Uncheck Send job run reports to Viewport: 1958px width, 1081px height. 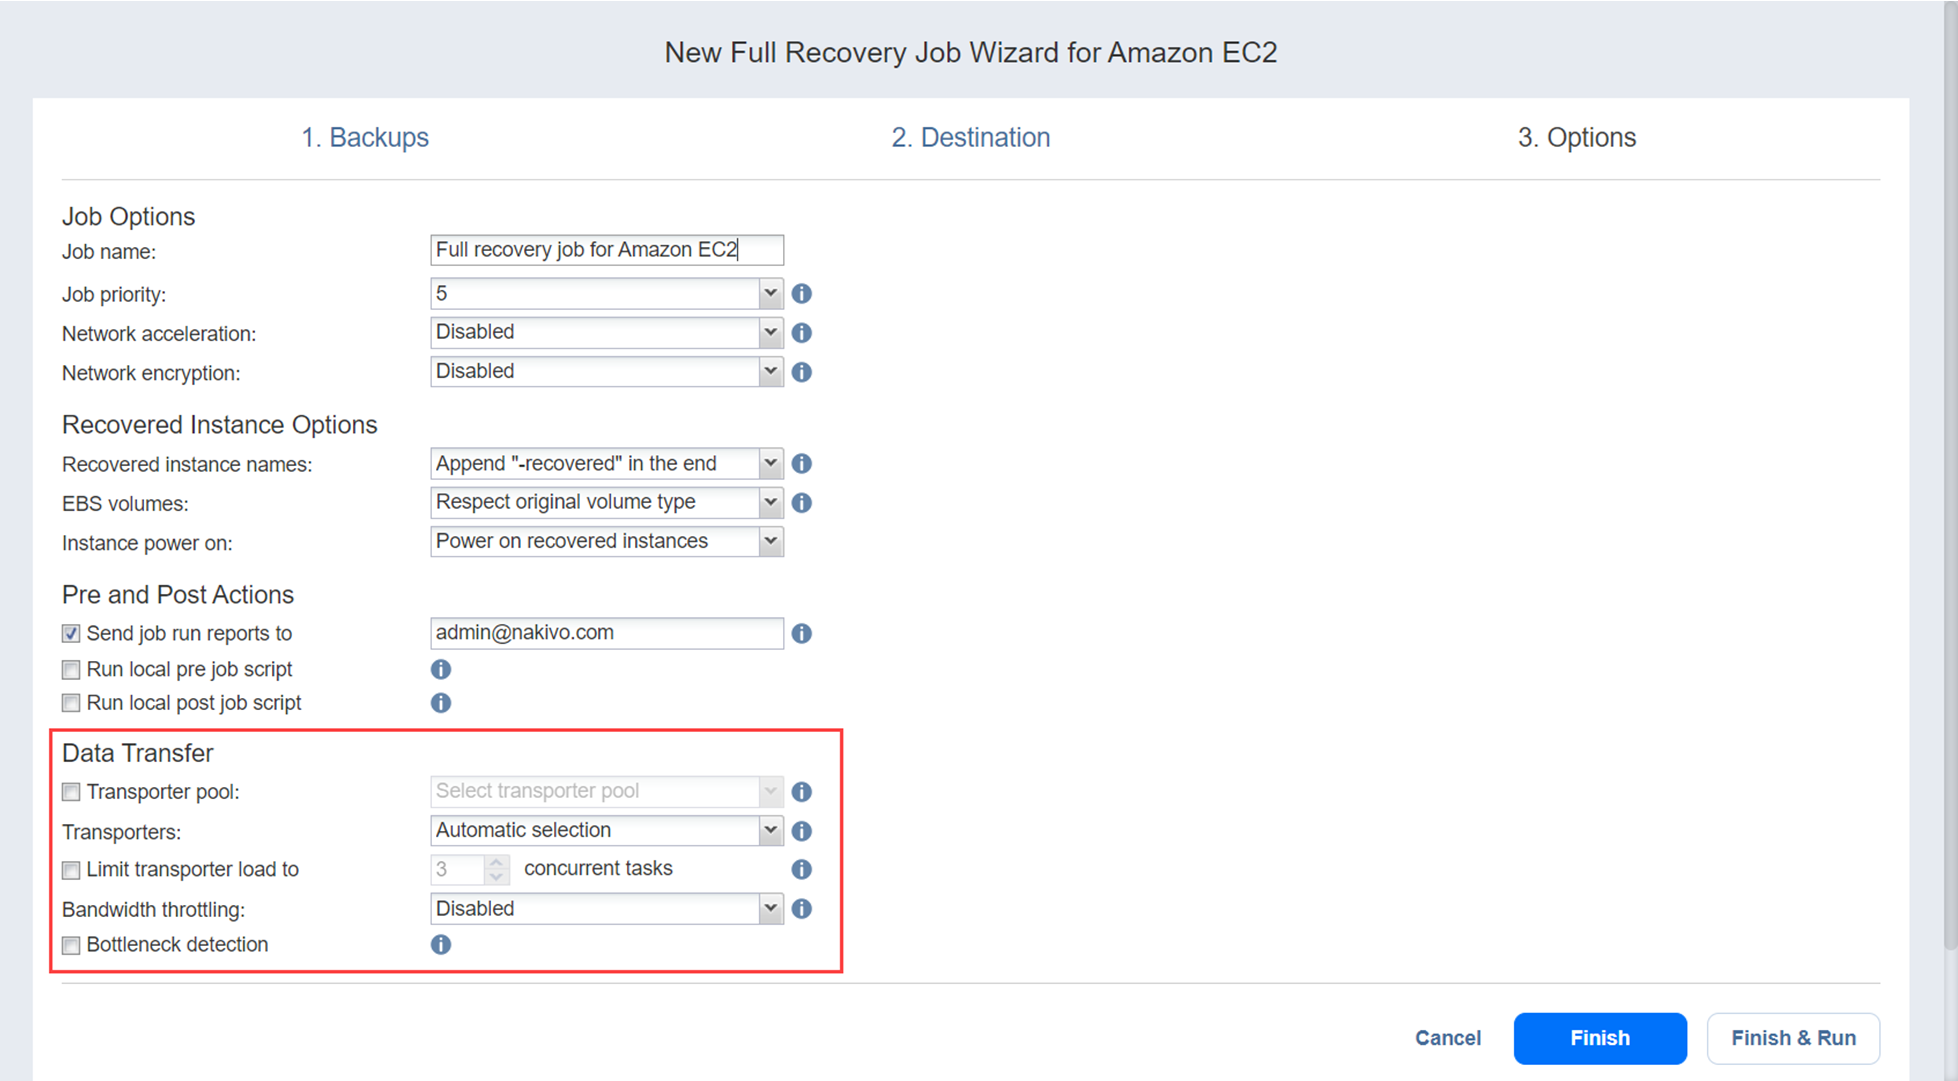(71, 634)
